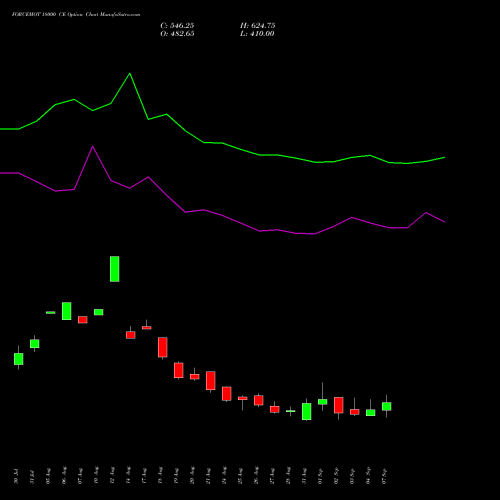Screen dimensions: 500x500
Task: Select the long red candle above 18 Aug
Action: 163,347
